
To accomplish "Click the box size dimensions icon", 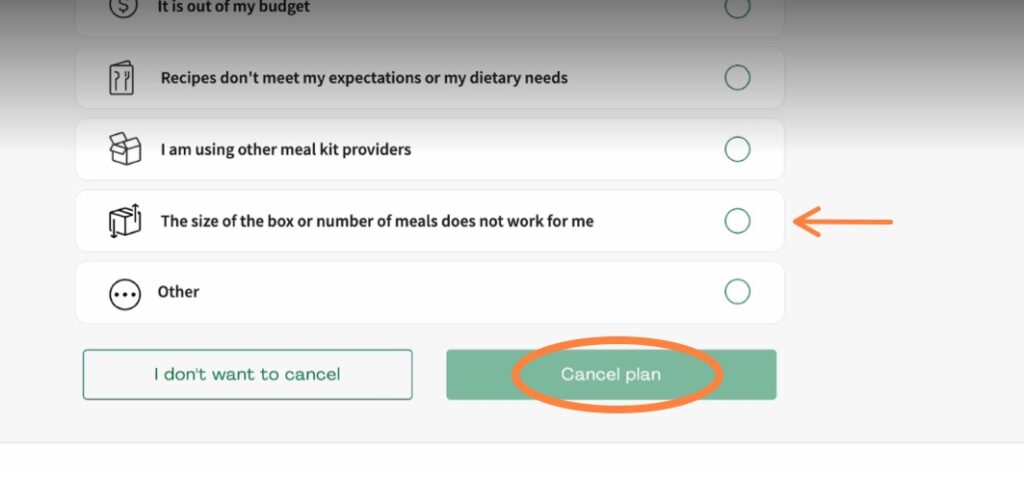I will coord(124,221).
